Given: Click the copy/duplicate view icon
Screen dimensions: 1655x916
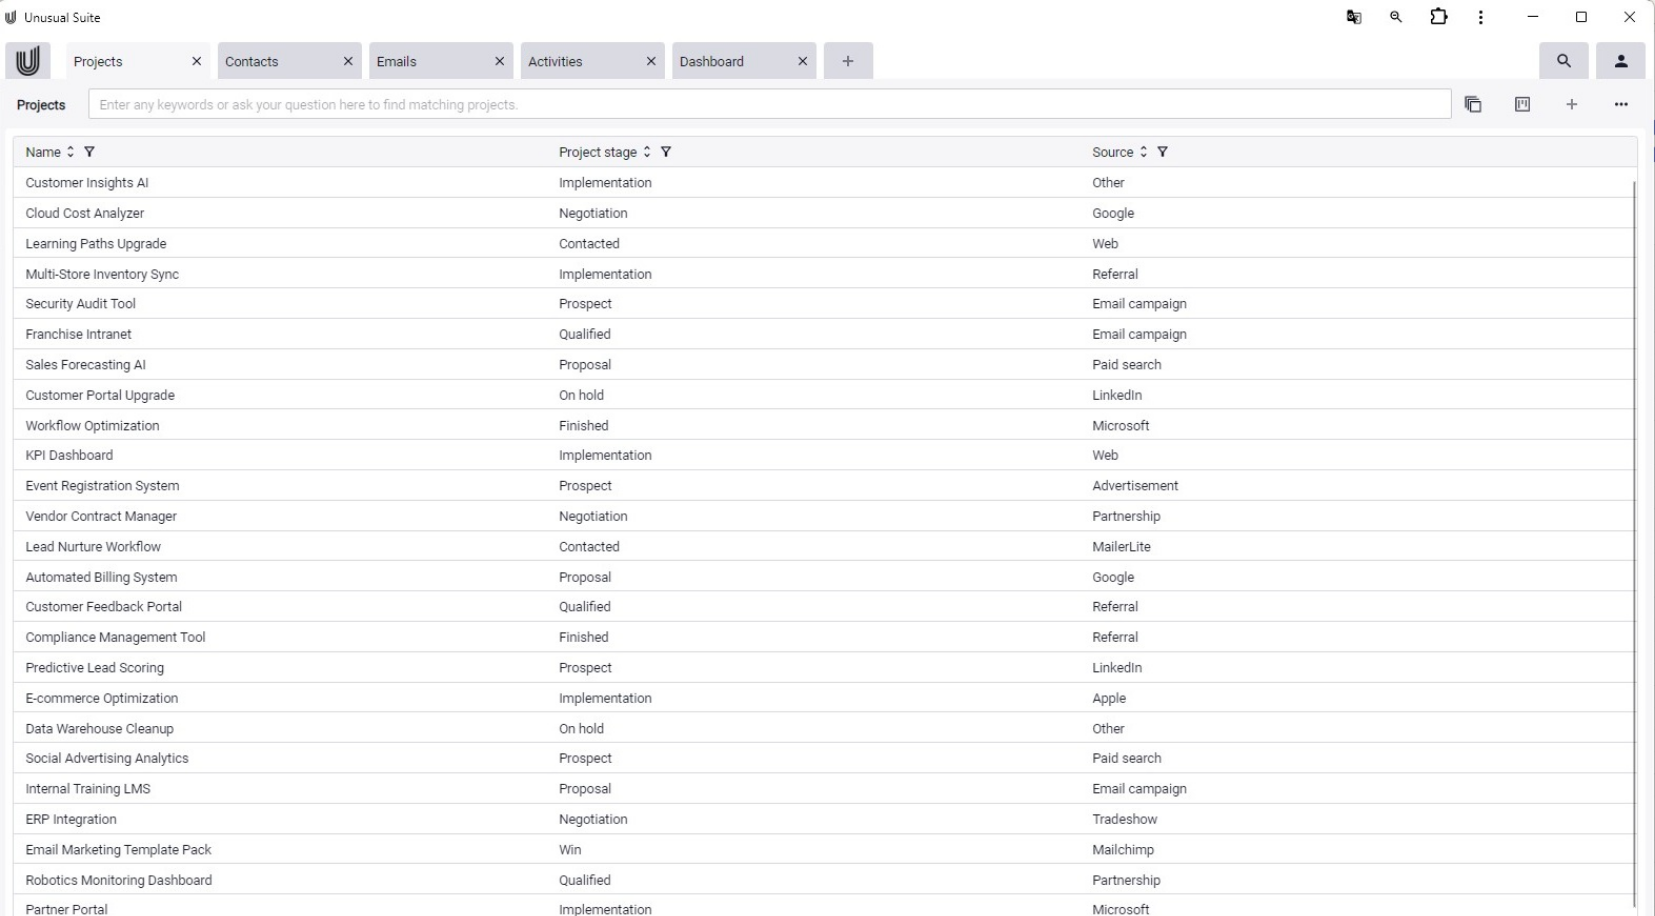Looking at the screenshot, I should coord(1473,105).
